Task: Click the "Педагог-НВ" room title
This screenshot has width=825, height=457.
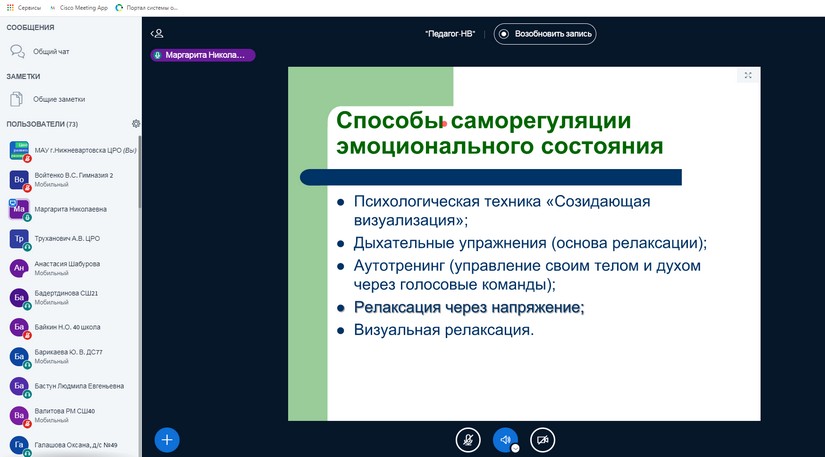Action: [x=450, y=34]
